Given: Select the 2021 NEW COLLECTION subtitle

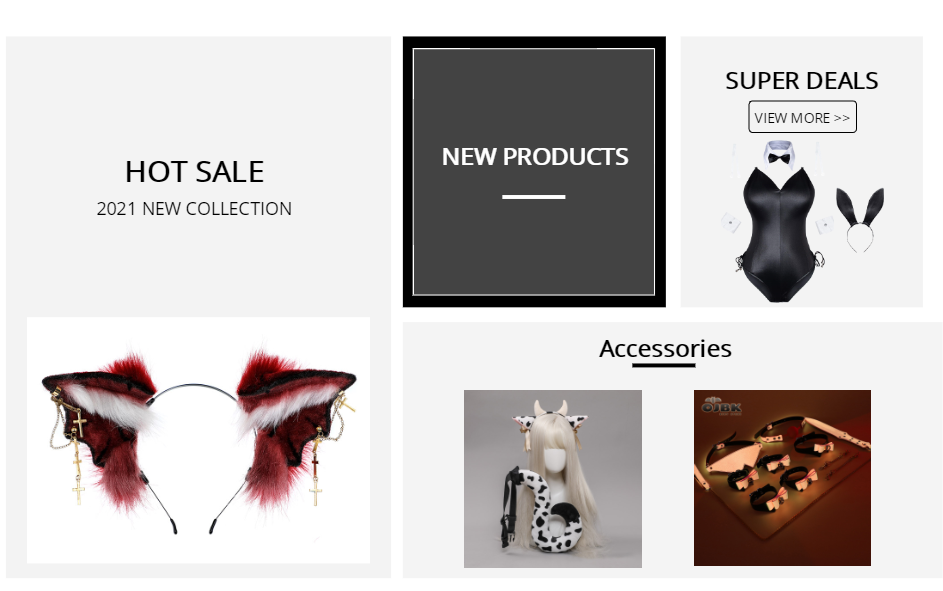Looking at the screenshot, I should point(194,209).
